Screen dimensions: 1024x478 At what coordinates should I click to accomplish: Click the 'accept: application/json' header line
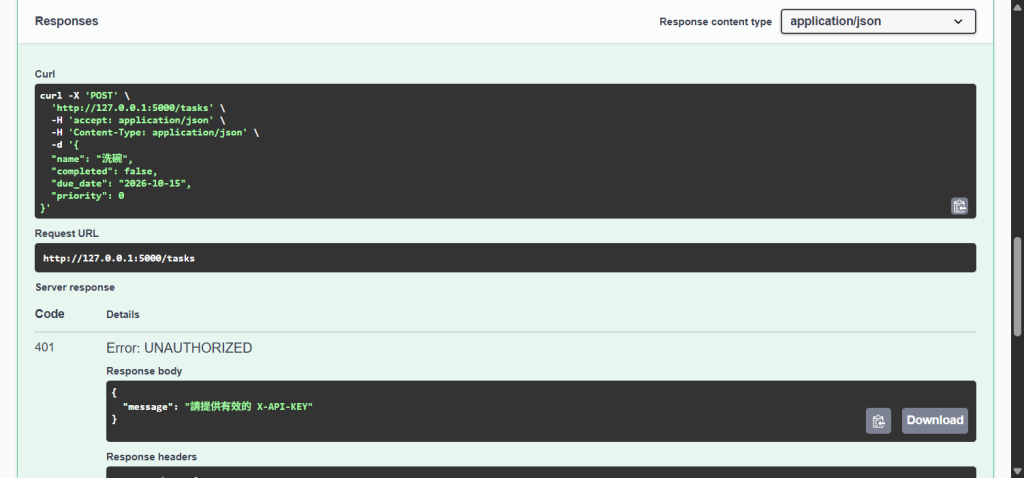138,120
